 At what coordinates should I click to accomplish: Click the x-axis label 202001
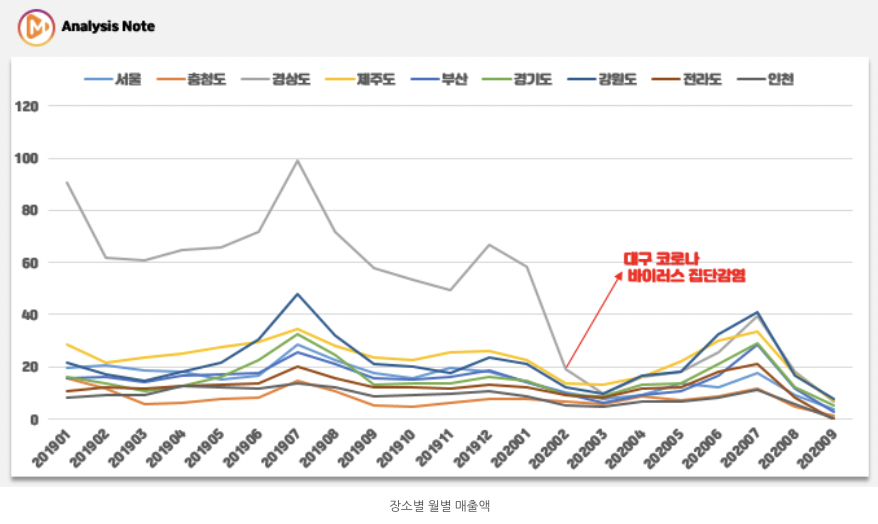(512, 448)
